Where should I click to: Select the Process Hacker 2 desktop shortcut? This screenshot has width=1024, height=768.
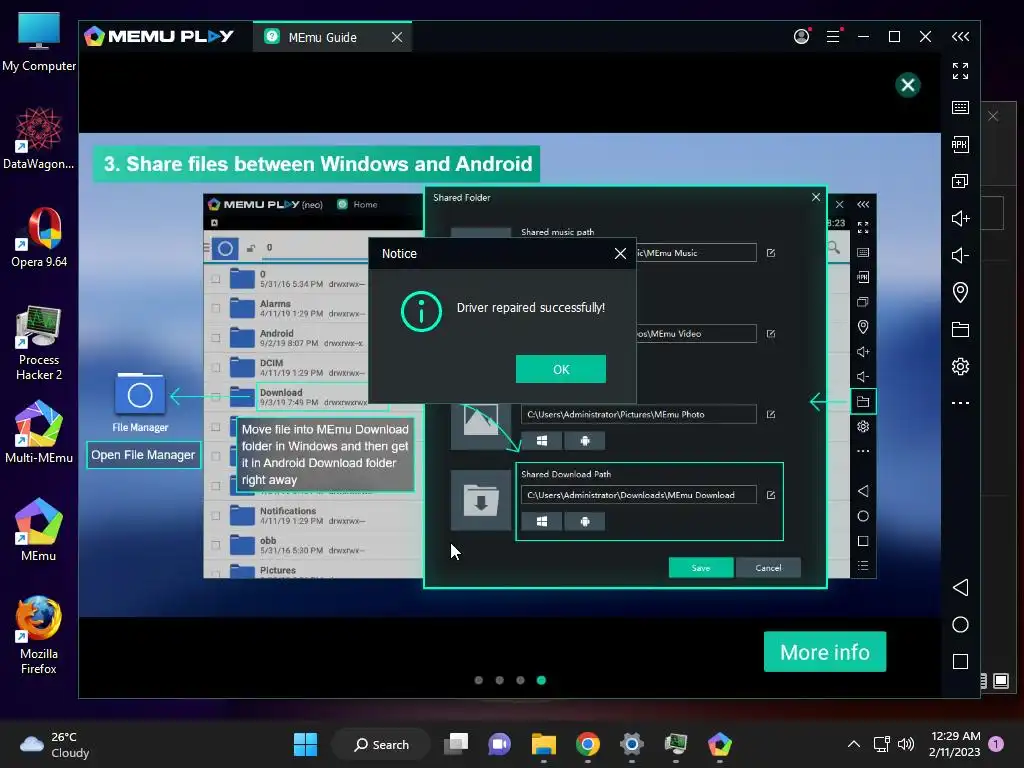click(39, 343)
